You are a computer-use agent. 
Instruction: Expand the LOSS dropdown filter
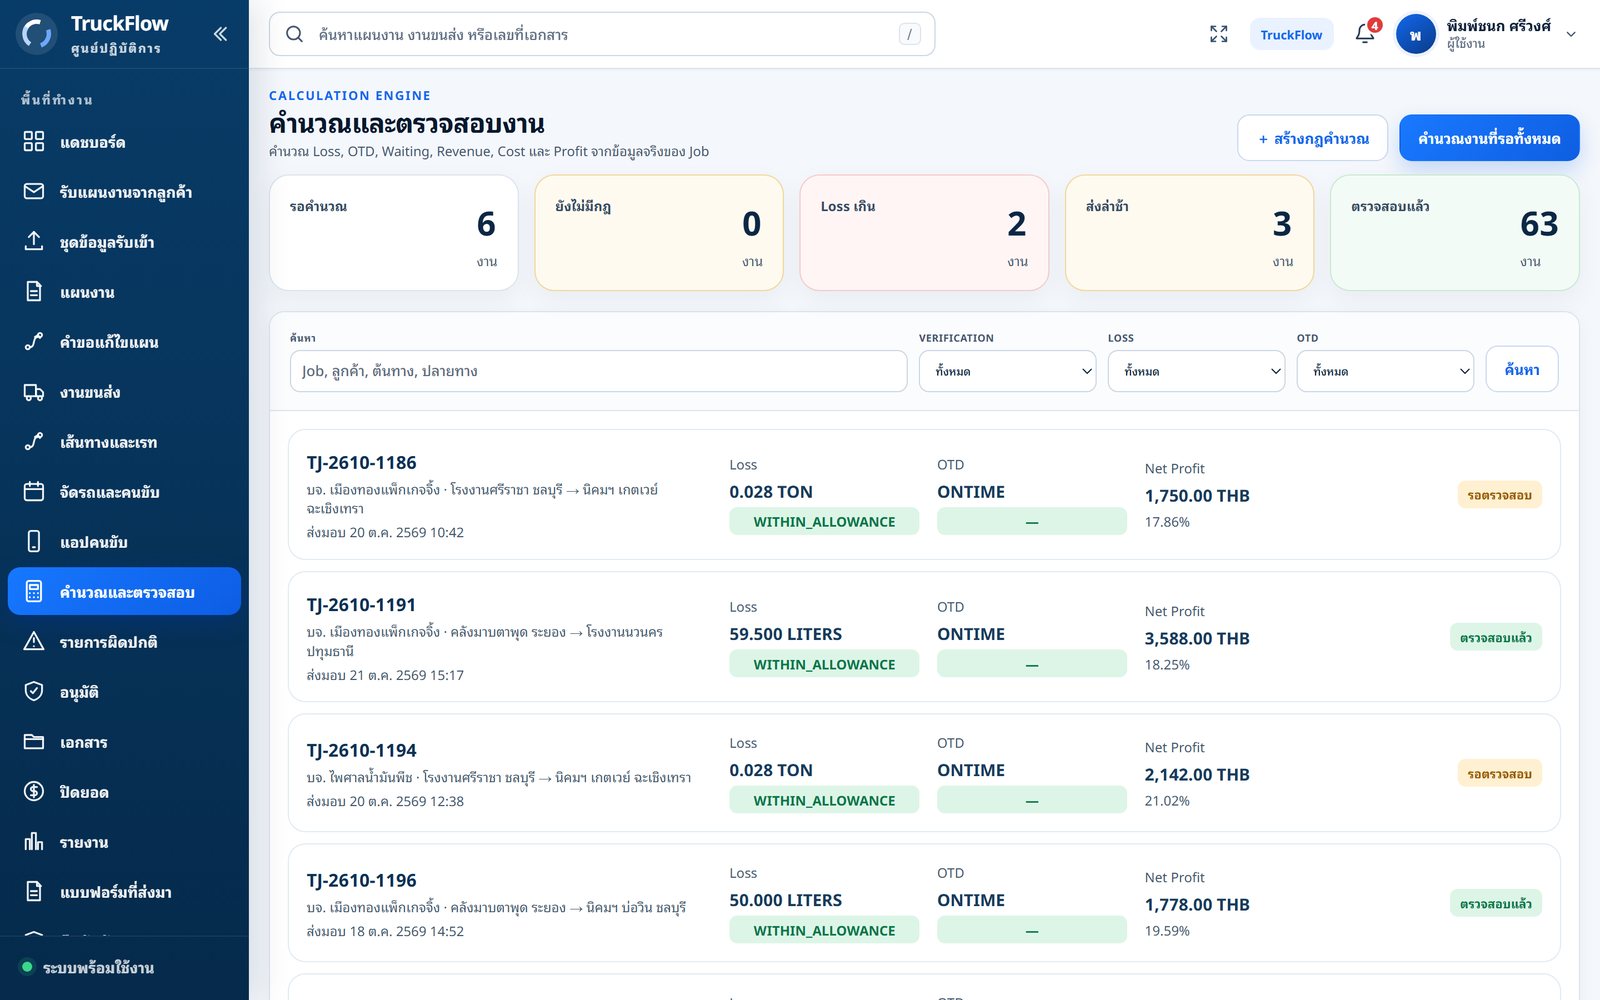click(1196, 371)
